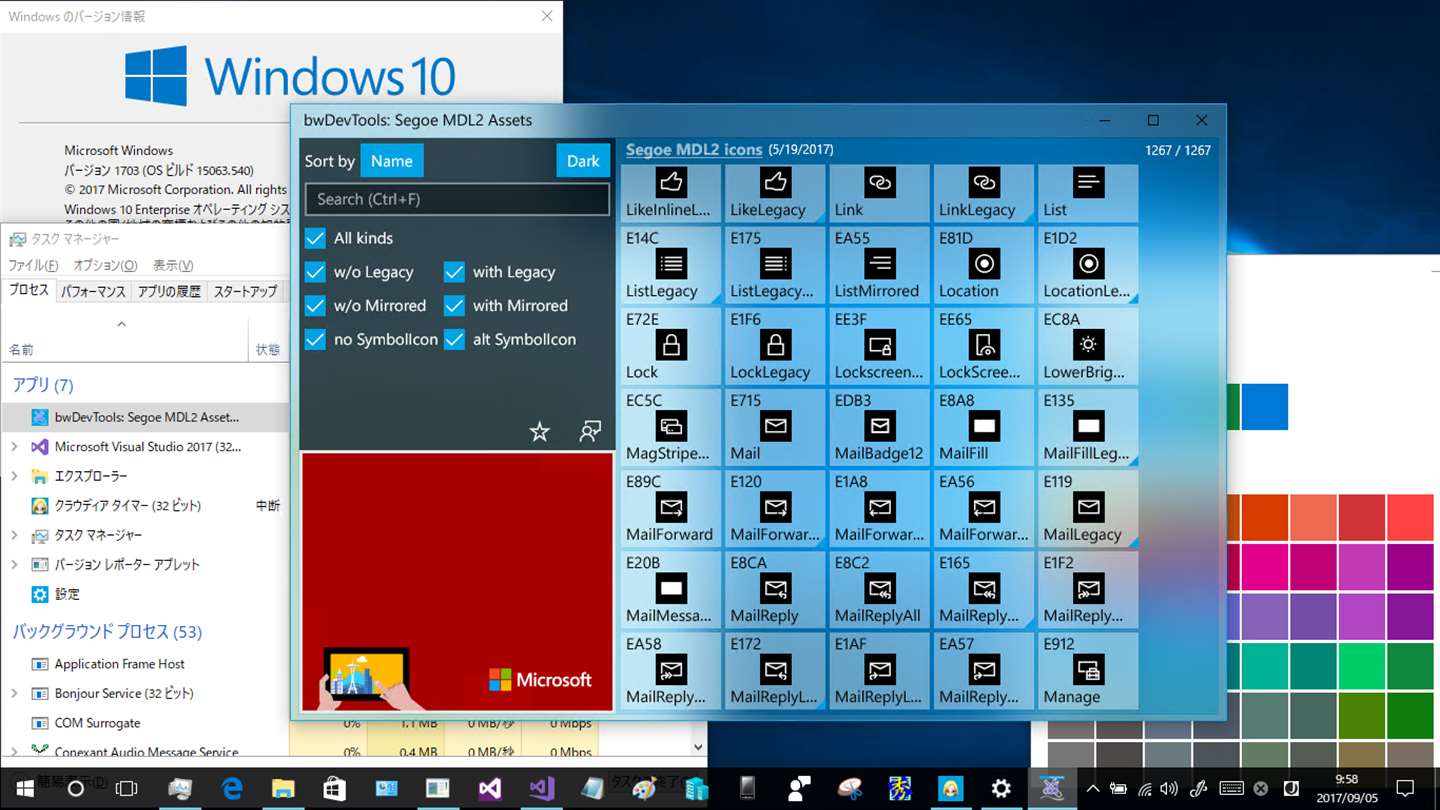Select the E14C ListLegacy icon tile
The width and height of the screenshot is (1440, 810).
point(670,265)
